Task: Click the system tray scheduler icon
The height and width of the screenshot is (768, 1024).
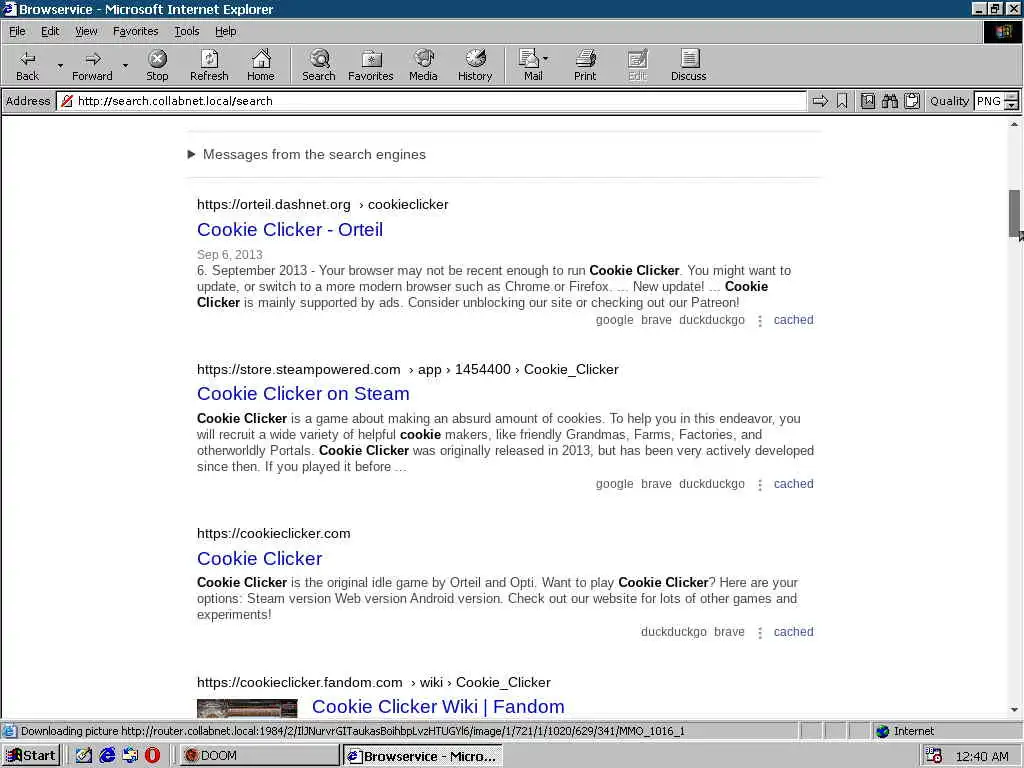Action: 934,756
